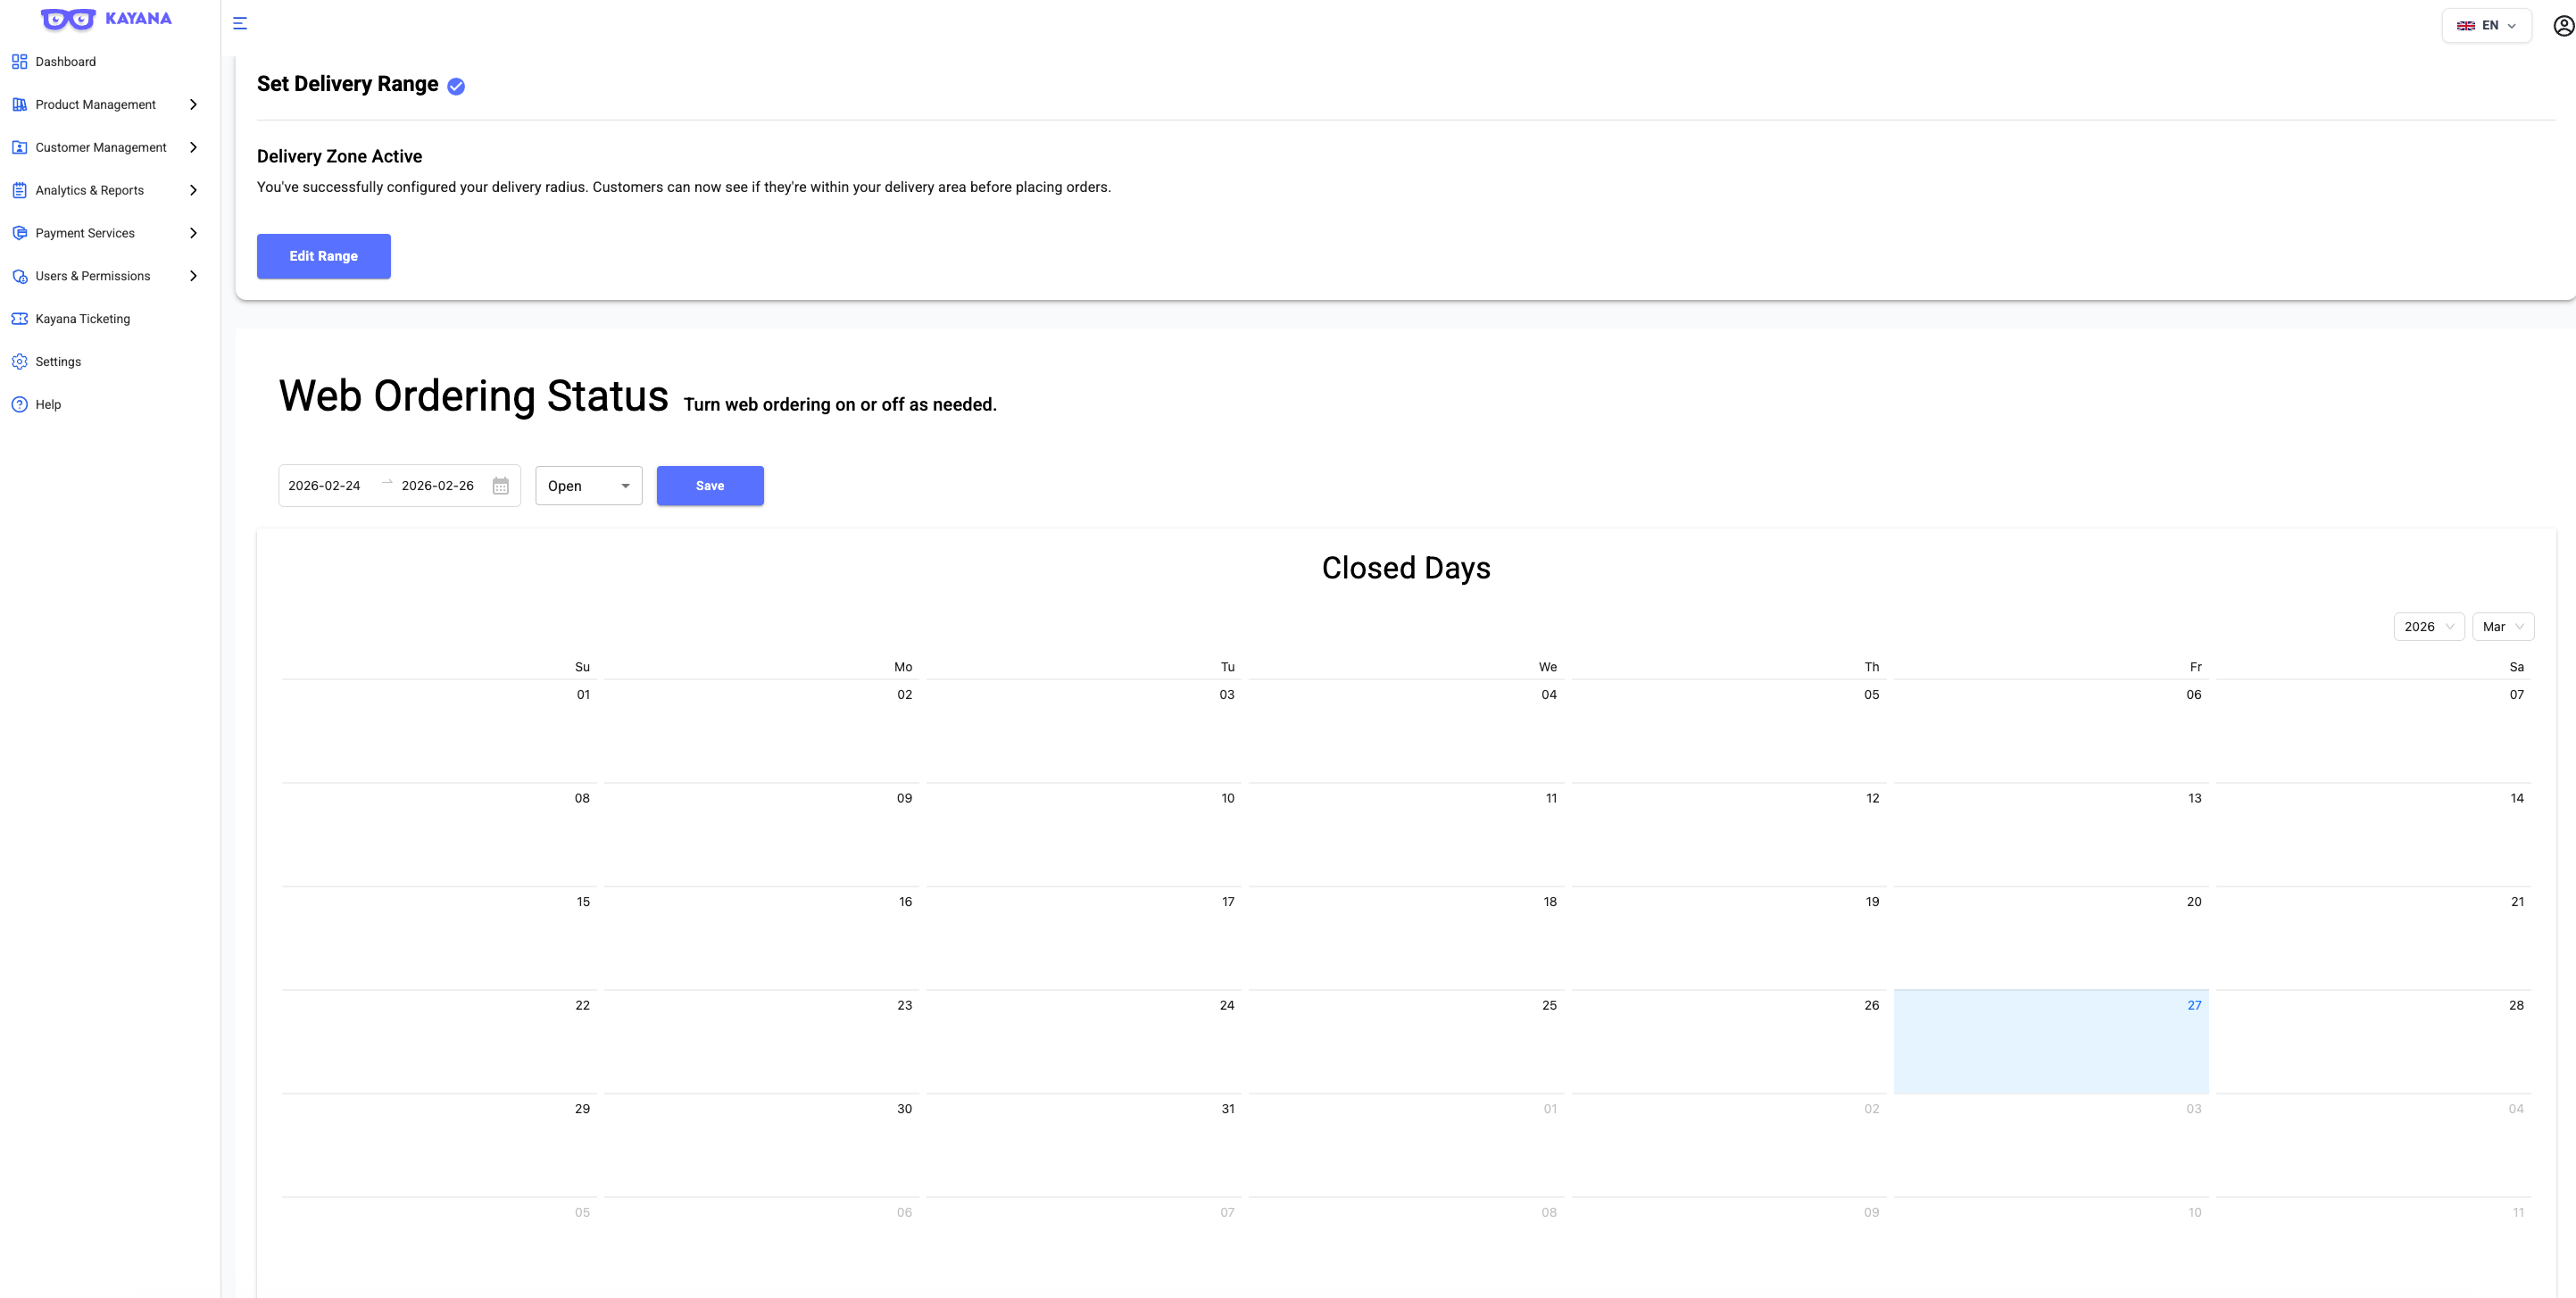This screenshot has width=2576, height=1298.
Task: Click the end date 2026-02-26 field
Action: point(438,486)
